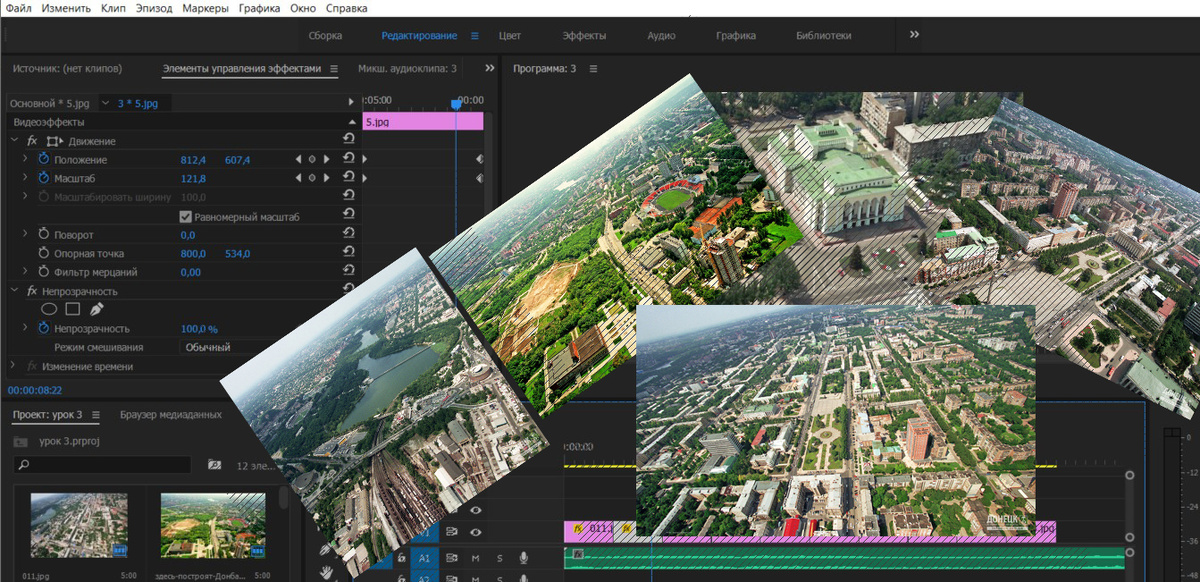The image size is (1200, 582).
Task: Toggle animation stopwatch for Масштаб
Action: 44,178
